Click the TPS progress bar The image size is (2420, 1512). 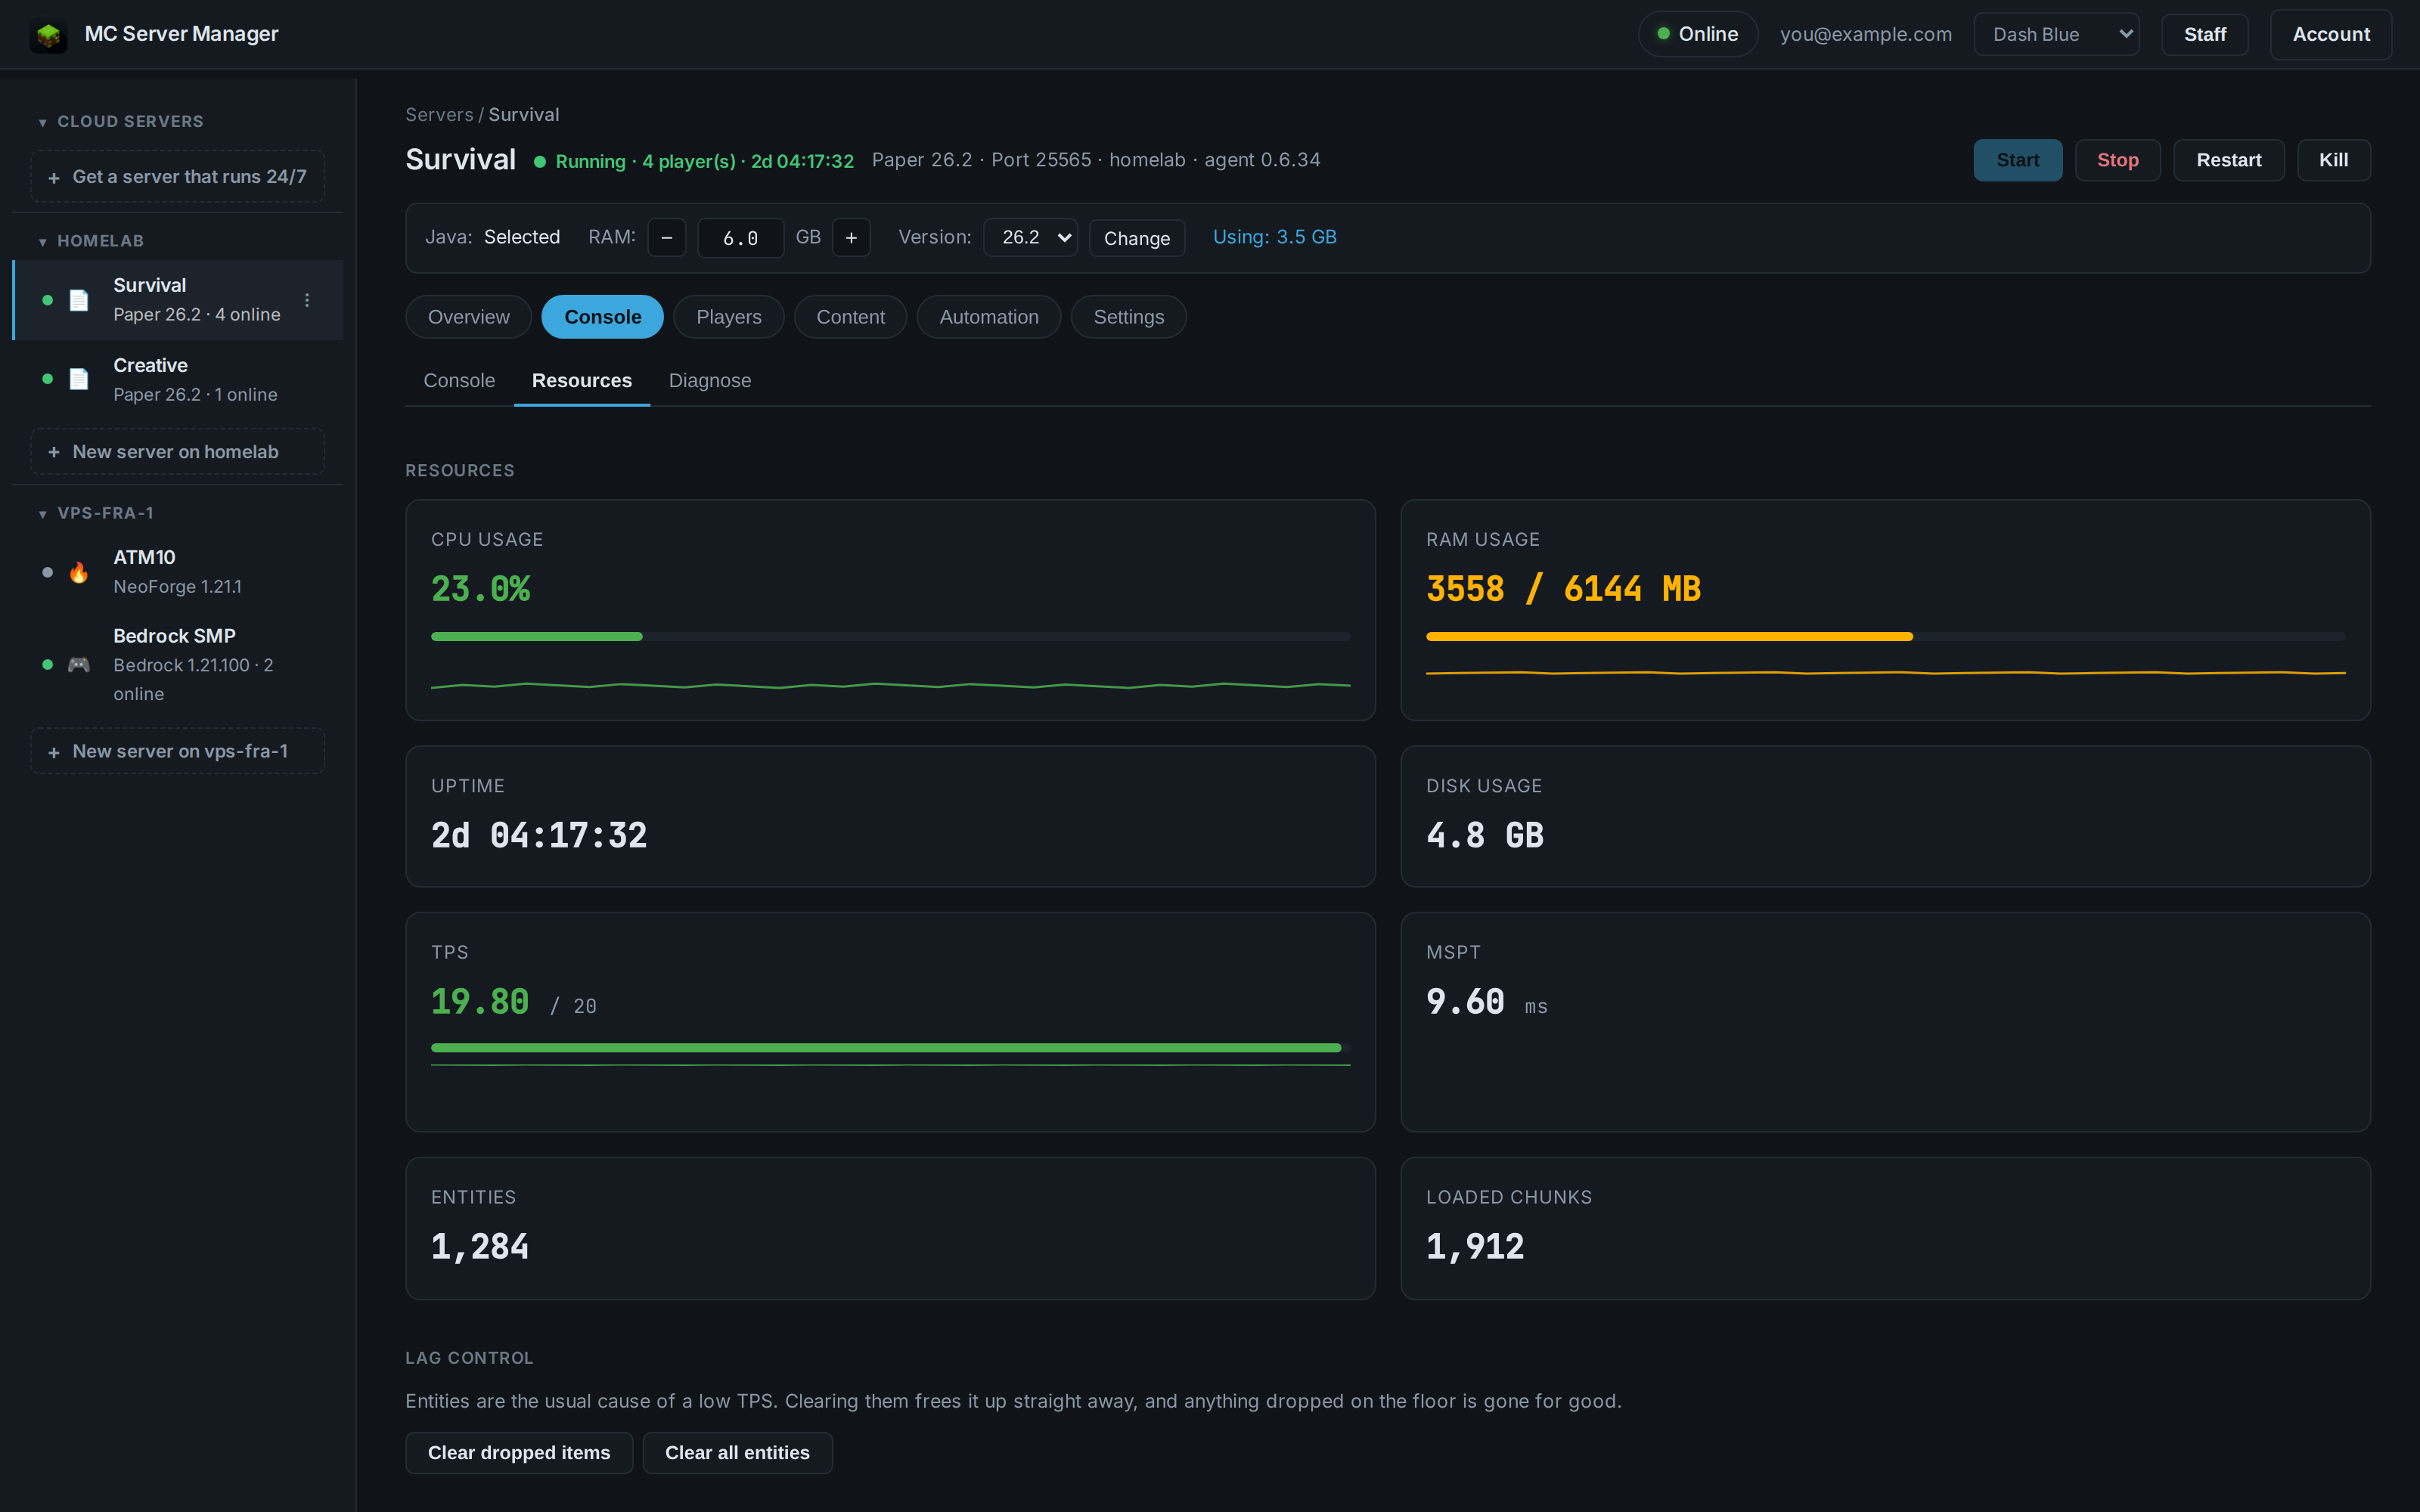coord(890,1048)
